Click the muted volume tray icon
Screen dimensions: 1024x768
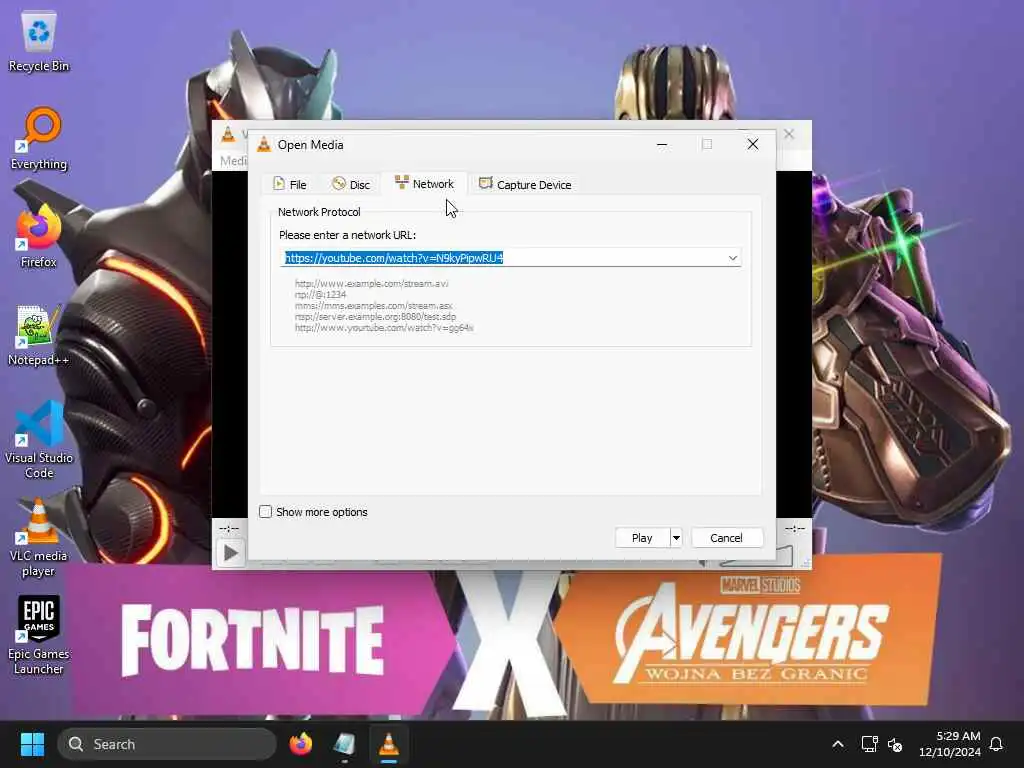coord(895,744)
